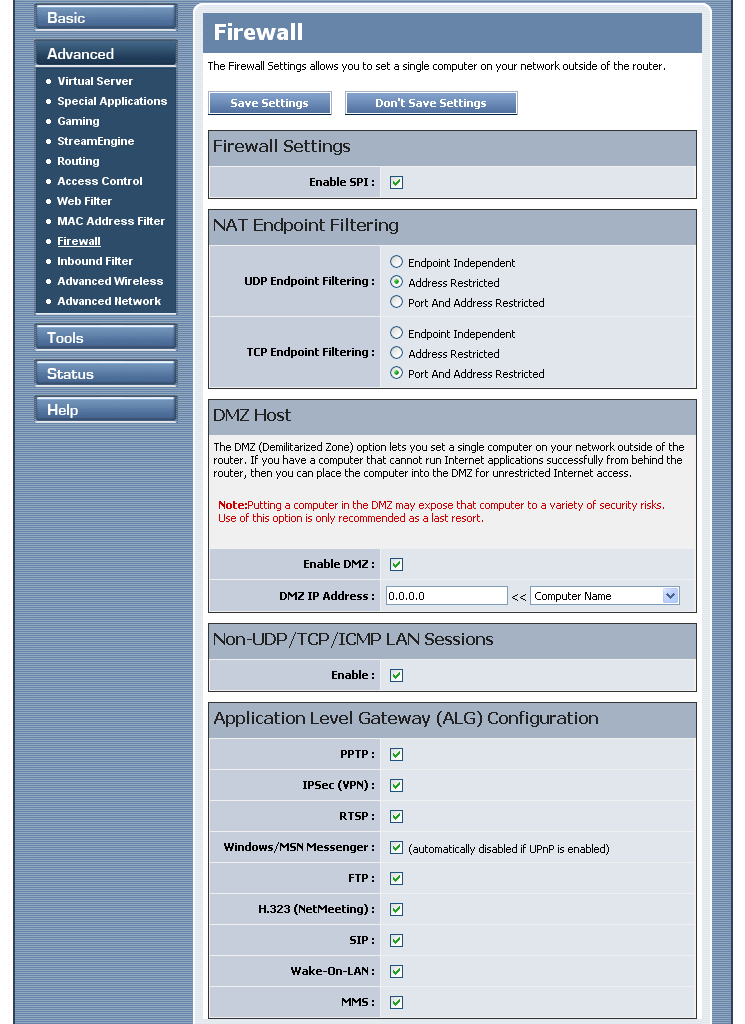Select TCP Port And Address Restricted option

point(396,373)
